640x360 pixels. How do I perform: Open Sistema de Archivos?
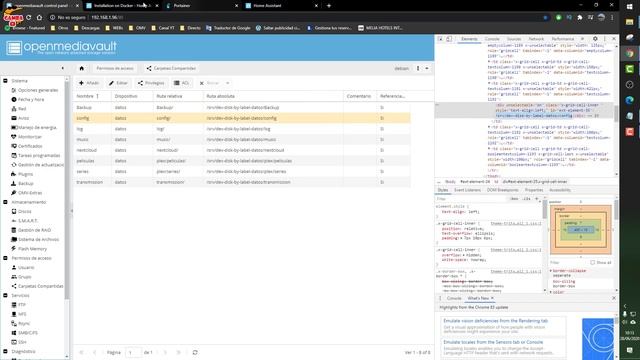pos(38,240)
